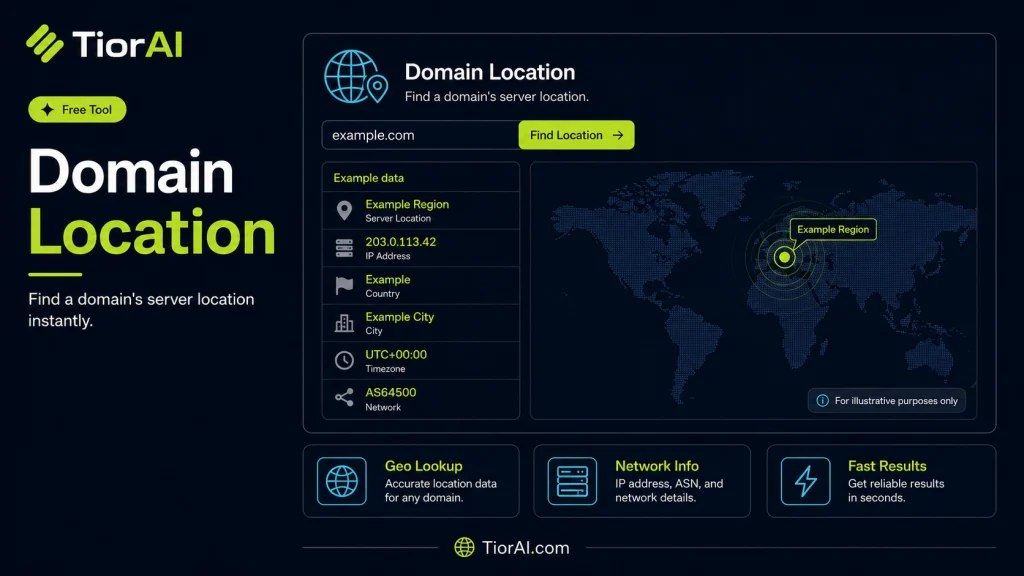
Task: Click the sparkle icon in Free Tool badge
Action: 48,110
